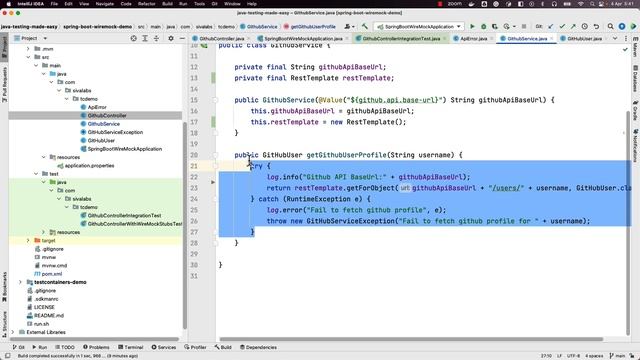This screenshot has height=360, width=640.
Task: Start debugging with the bug icon
Action: [x=484, y=27]
